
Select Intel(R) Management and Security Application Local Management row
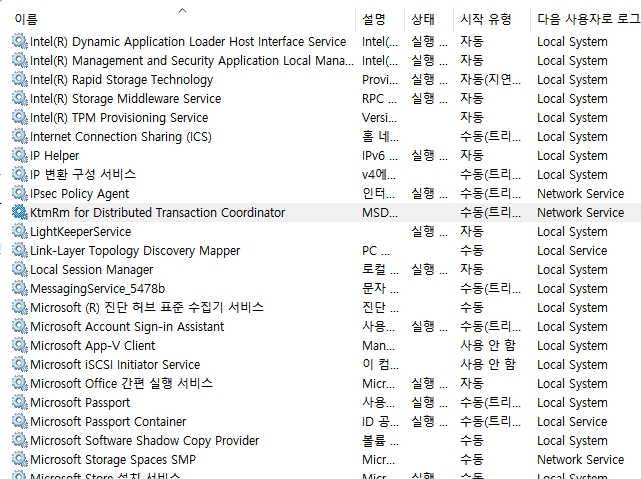(192, 60)
